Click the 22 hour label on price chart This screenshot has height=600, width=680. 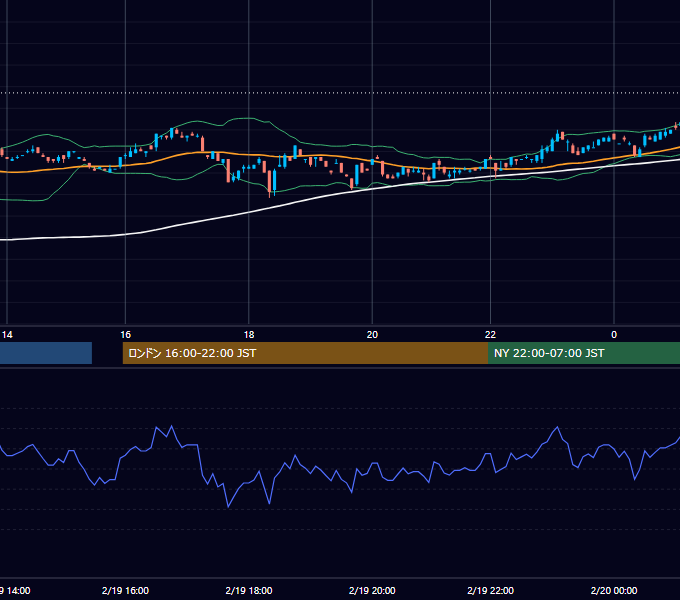pyautogui.click(x=490, y=335)
